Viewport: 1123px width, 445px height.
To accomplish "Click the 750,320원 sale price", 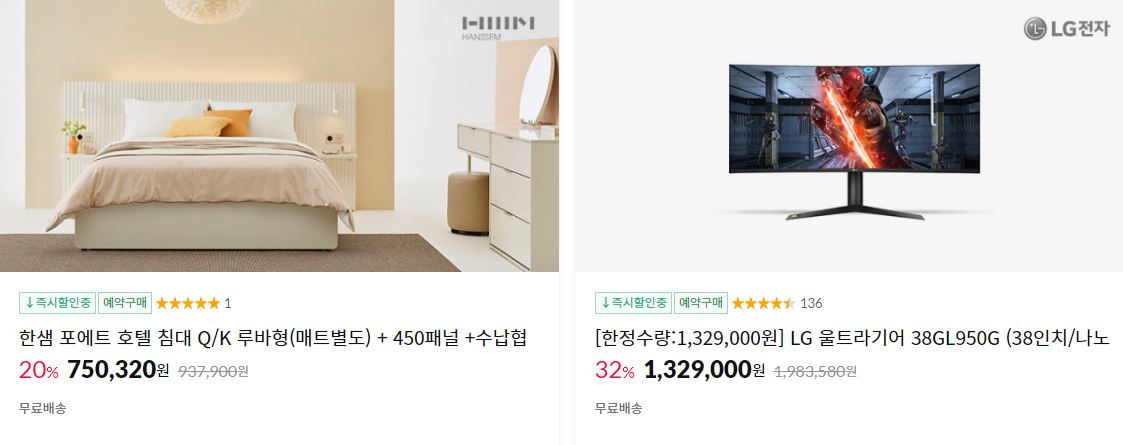I will click(x=118, y=370).
